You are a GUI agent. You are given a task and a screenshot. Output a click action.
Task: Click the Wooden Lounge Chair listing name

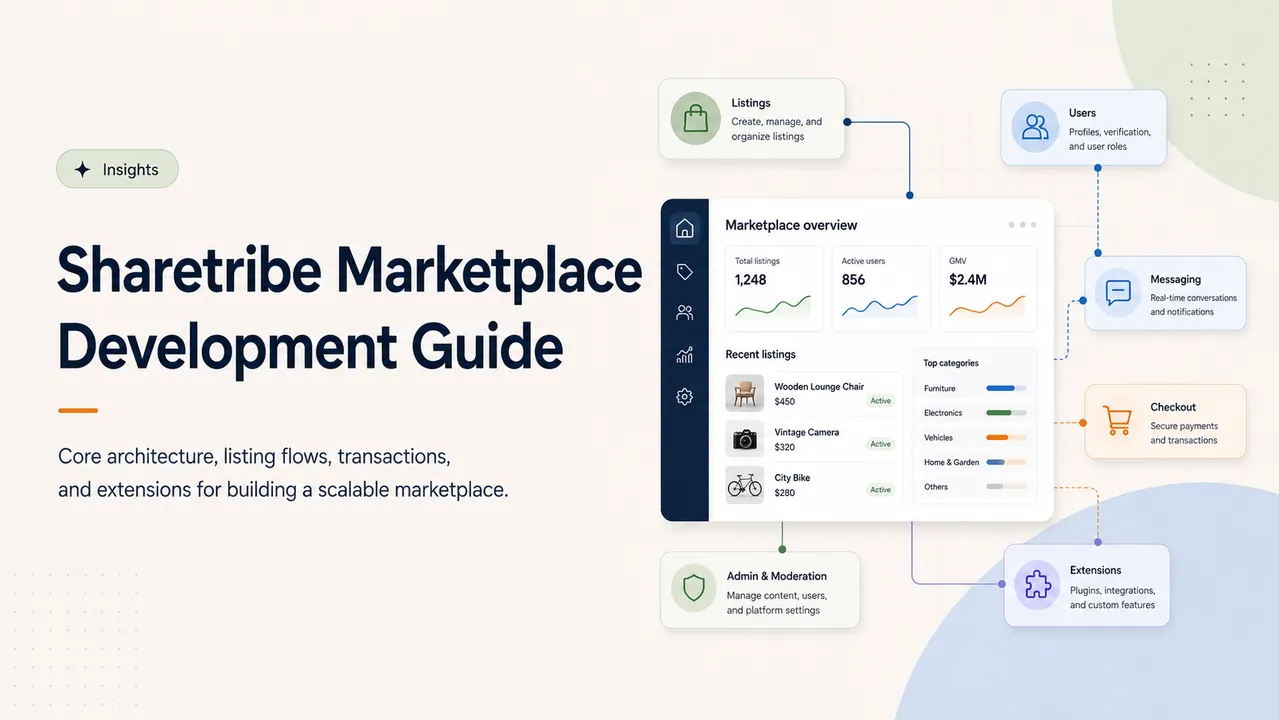819,386
